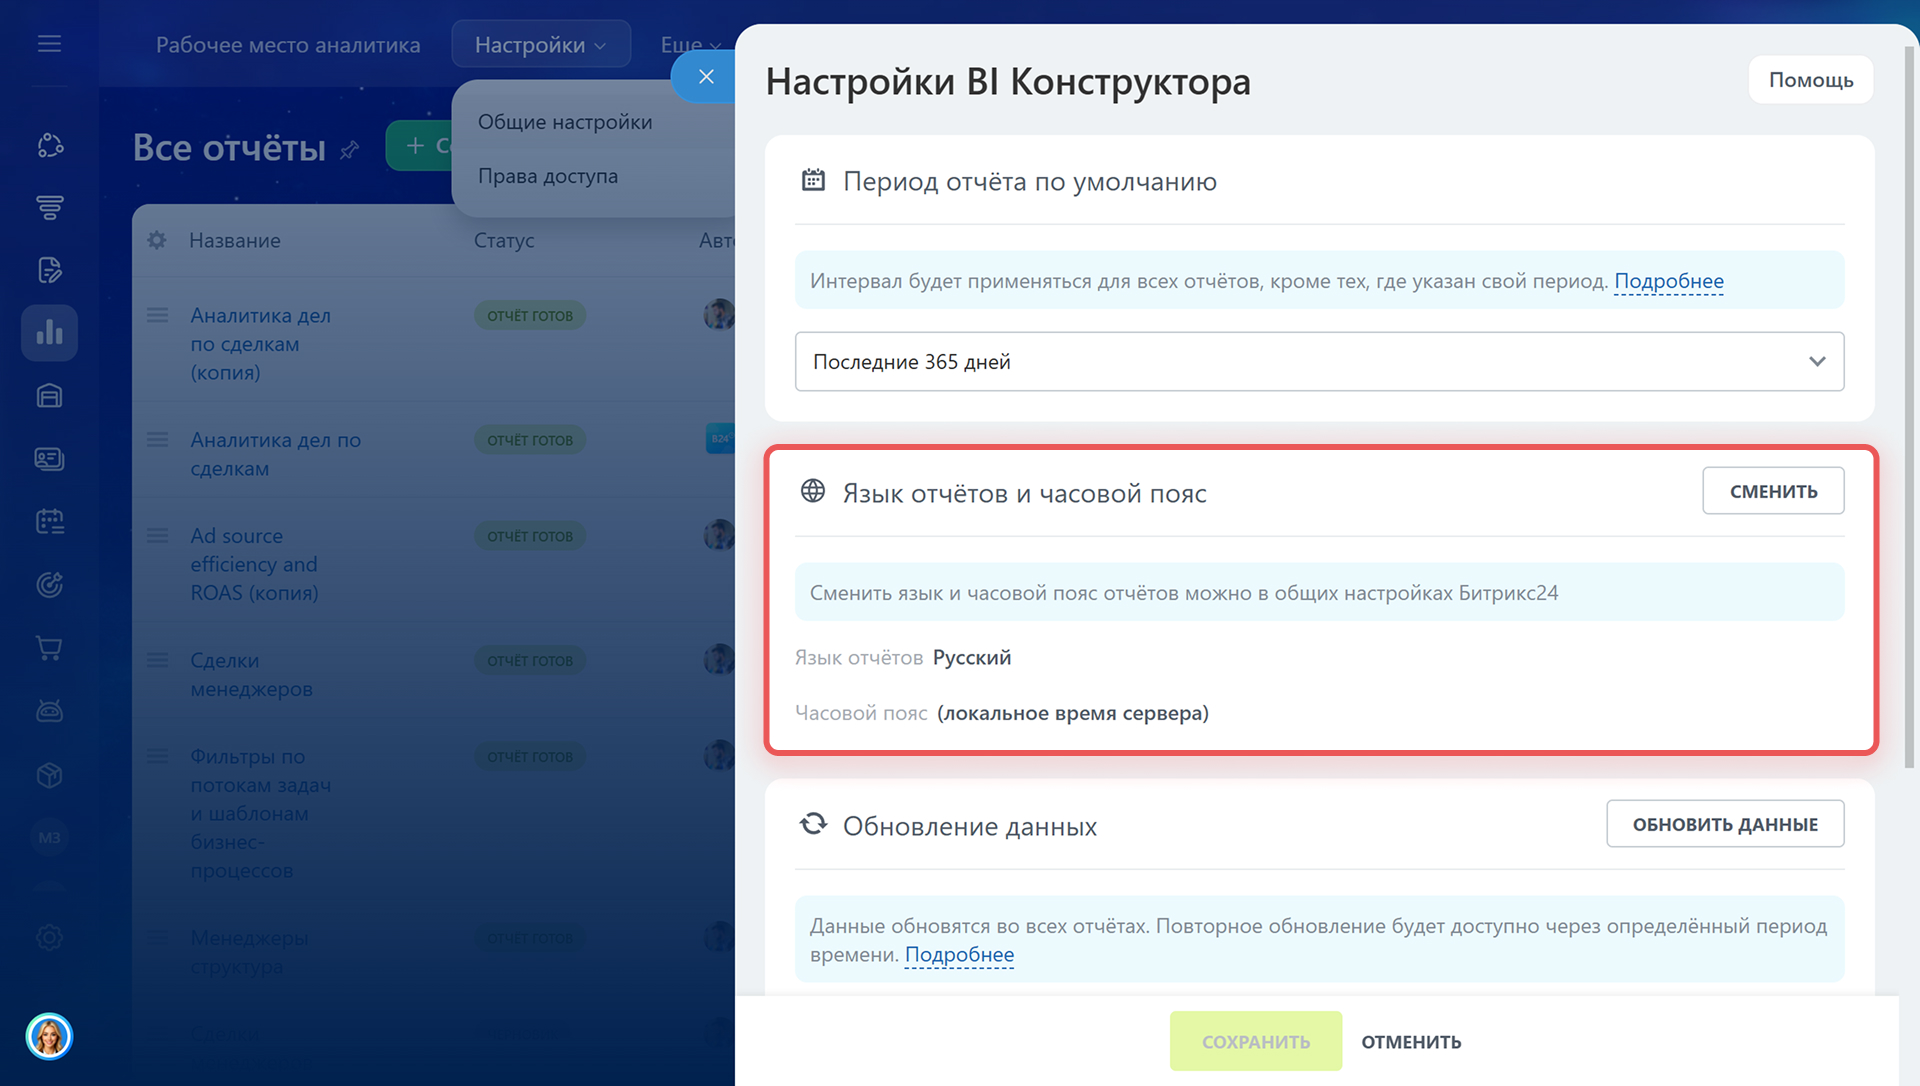Open the online store cart sidebar icon
1920x1086 pixels.
(x=49, y=648)
